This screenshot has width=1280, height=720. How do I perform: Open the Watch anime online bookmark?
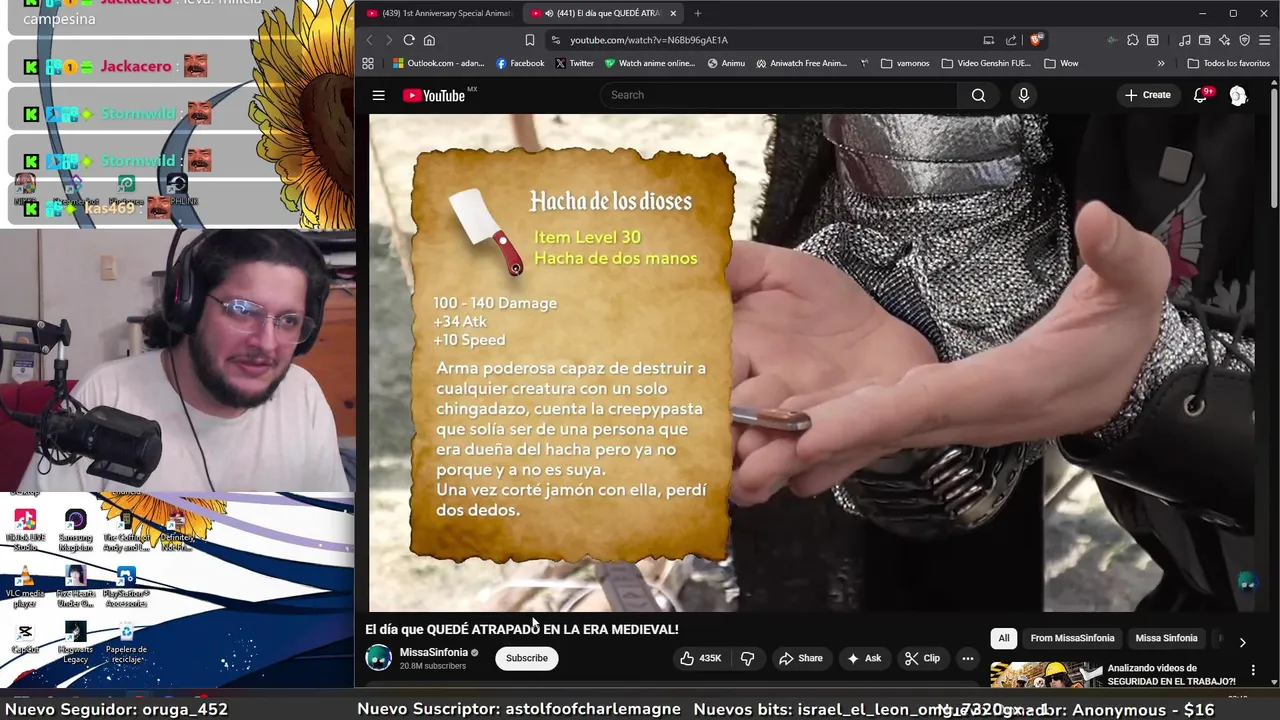[649, 63]
